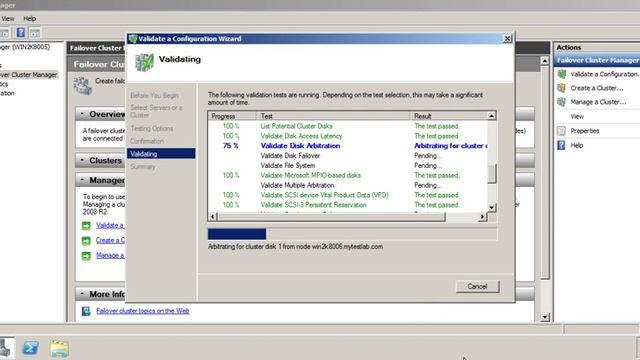The height and width of the screenshot is (360, 640).
Task: Open Failover cluster topics on the Web
Action: (142, 311)
